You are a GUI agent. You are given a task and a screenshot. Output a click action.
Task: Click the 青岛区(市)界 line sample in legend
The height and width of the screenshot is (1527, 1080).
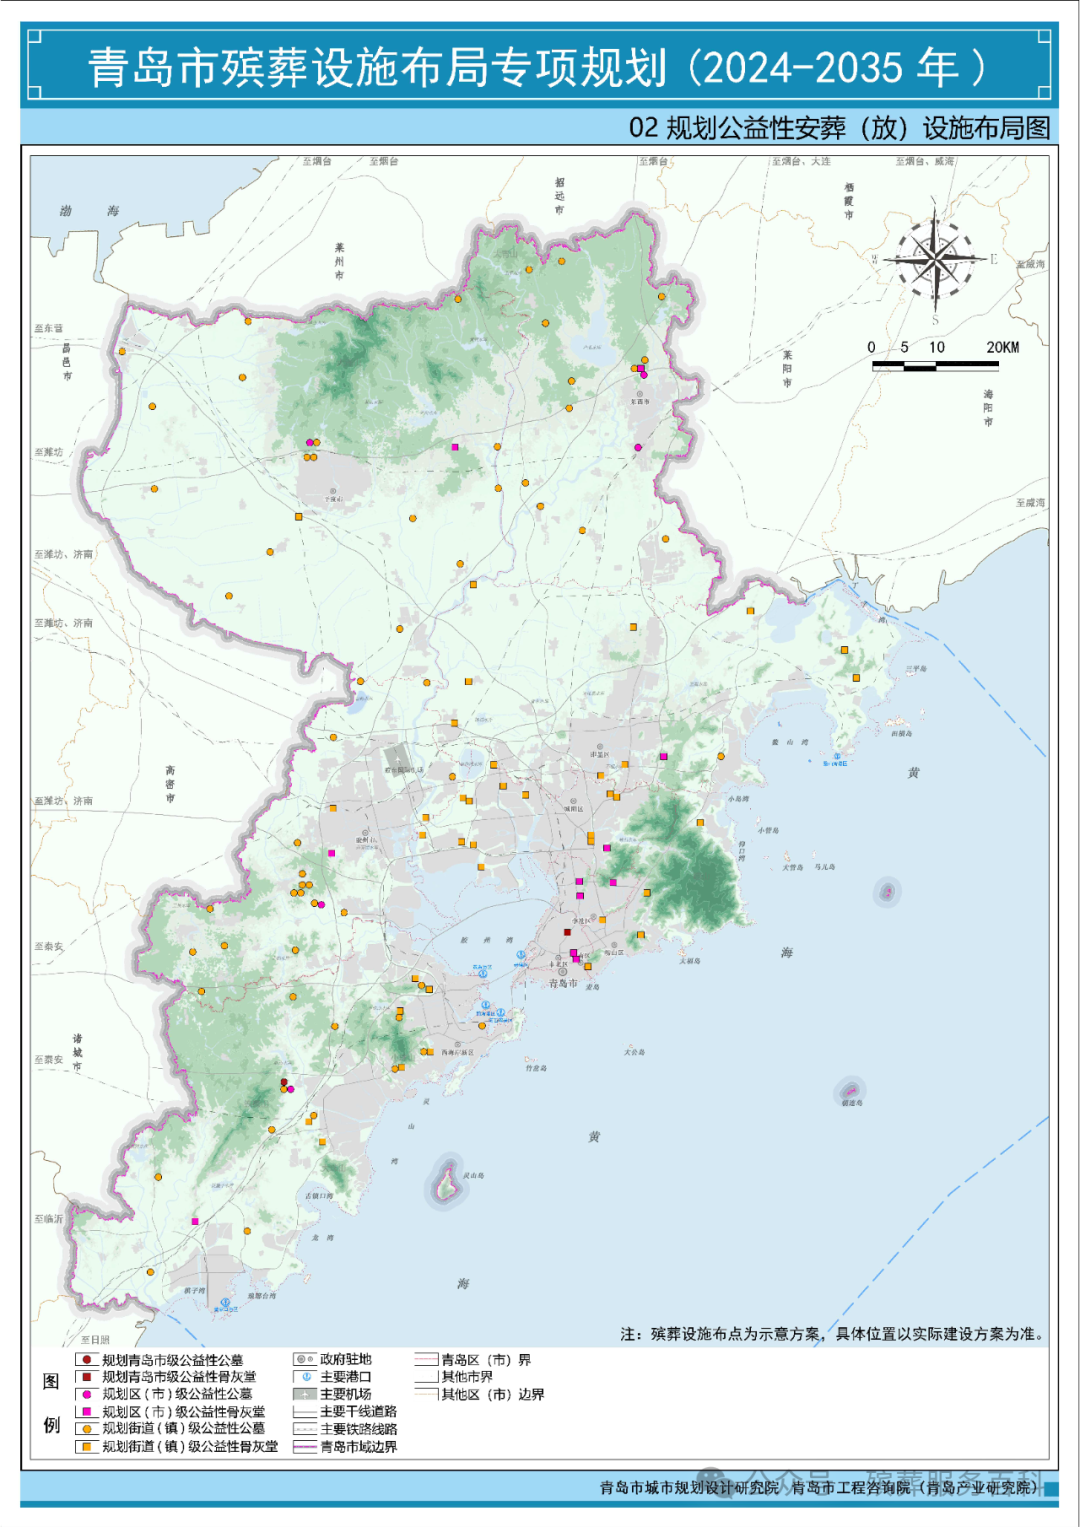pyautogui.click(x=427, y=1360)
